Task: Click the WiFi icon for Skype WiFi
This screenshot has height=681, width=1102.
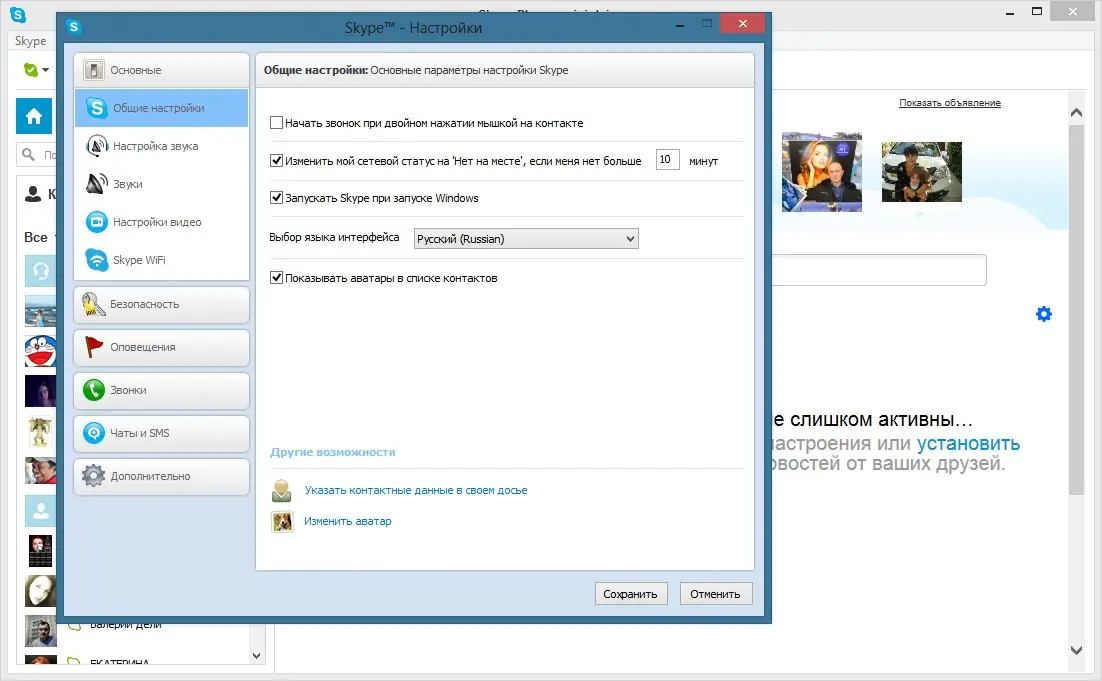Action: pyautogui.click(x=96, y=259)
